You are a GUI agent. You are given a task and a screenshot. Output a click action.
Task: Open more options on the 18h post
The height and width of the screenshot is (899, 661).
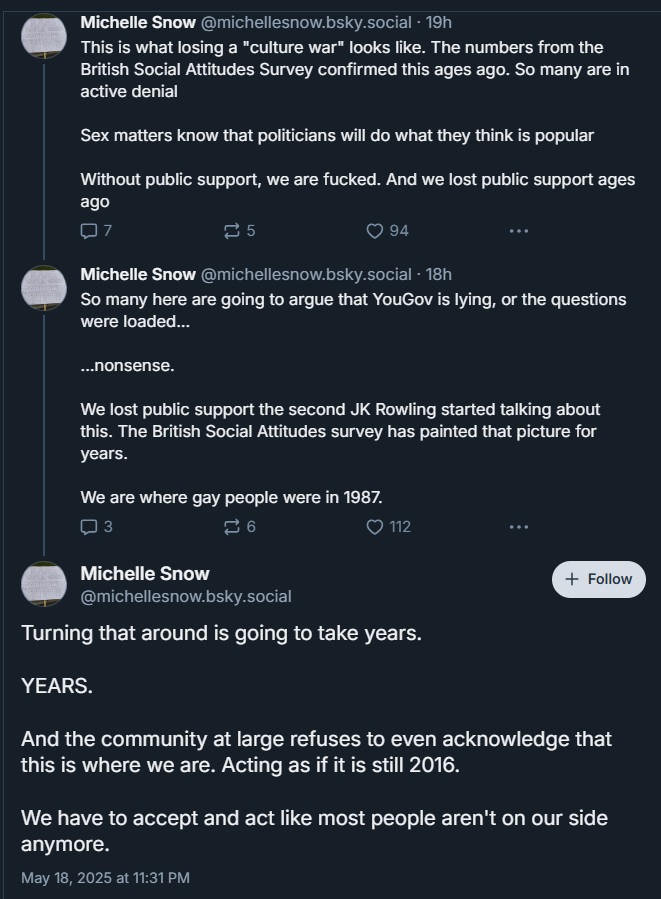click(x=518, y=526)
